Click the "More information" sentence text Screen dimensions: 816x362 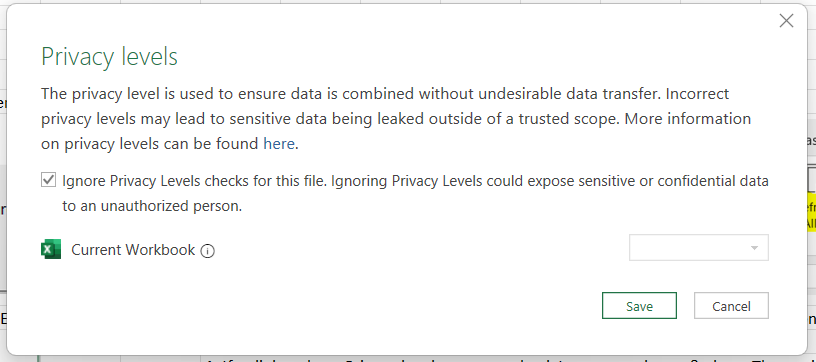coord(687,119)
